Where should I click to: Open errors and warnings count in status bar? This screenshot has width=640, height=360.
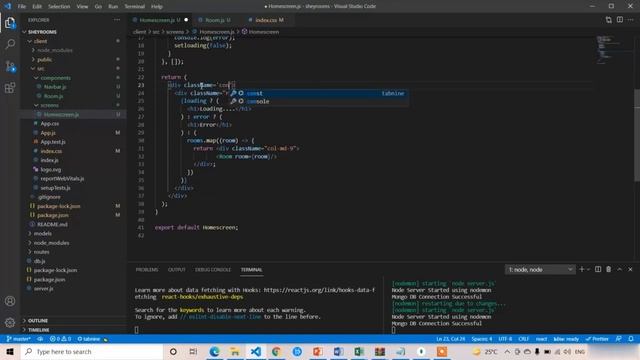point(60,339)
